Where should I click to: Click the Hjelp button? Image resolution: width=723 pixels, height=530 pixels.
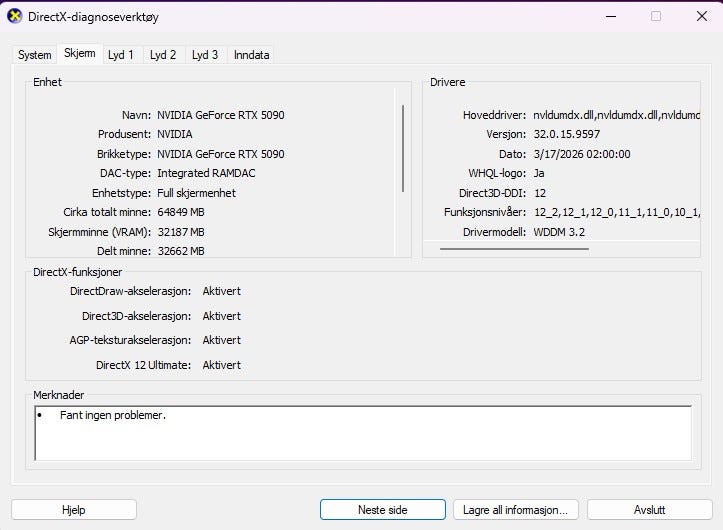[74, 510]
